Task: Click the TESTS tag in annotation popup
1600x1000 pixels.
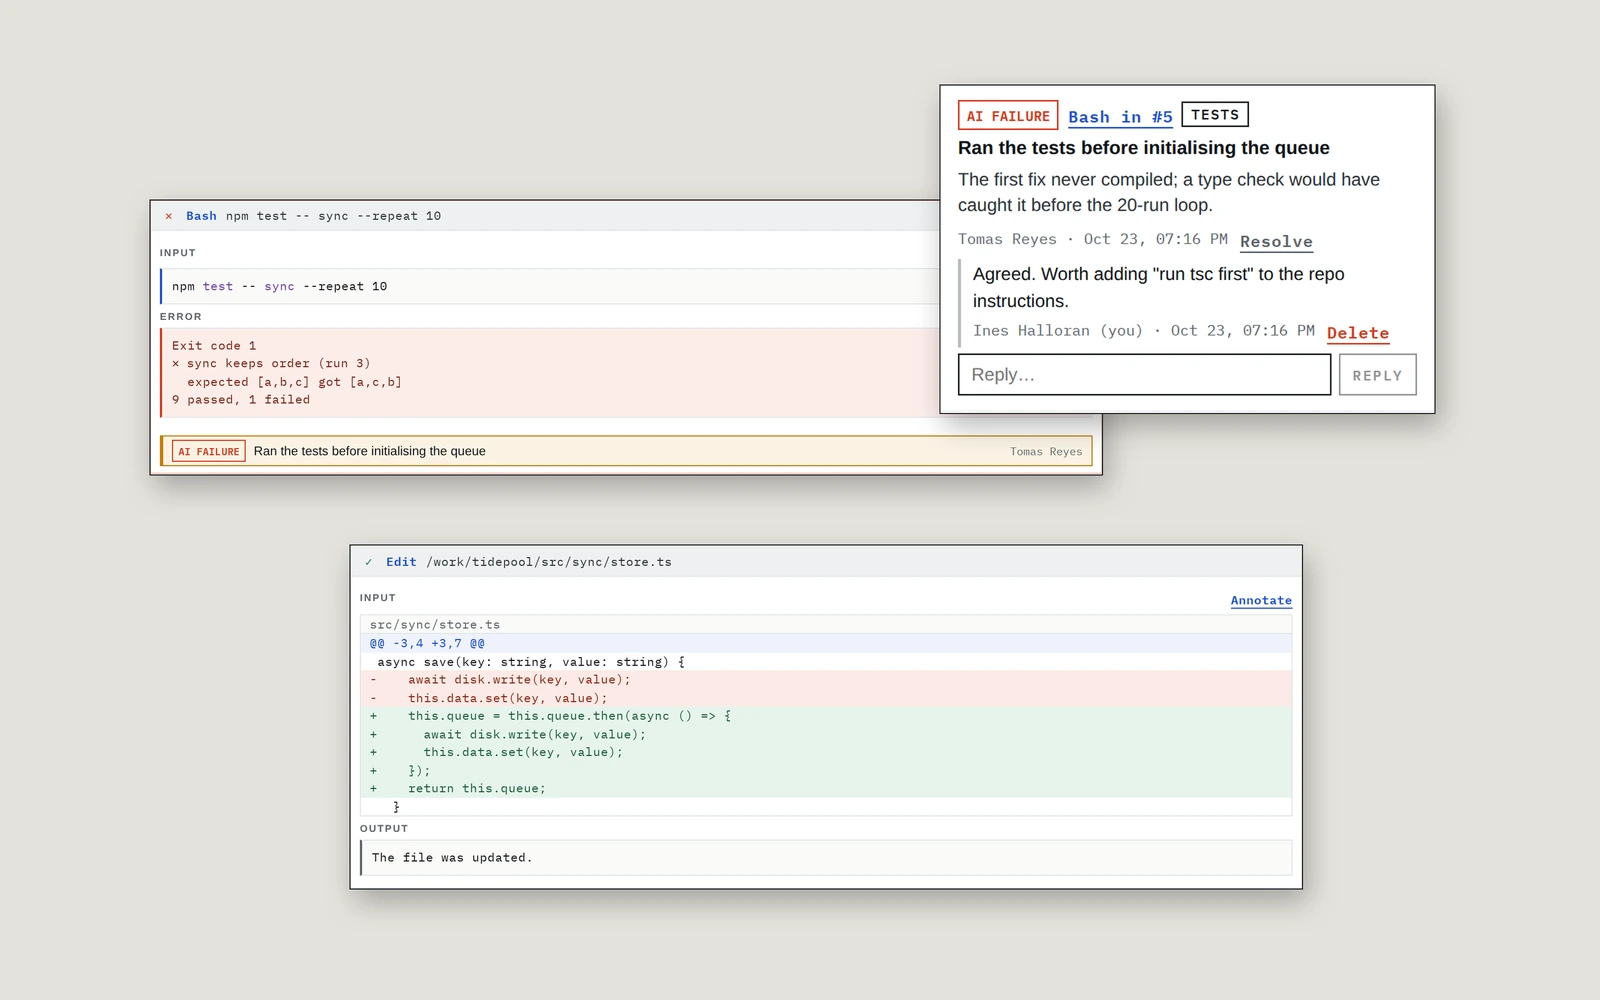Action: pos(1215,115)
